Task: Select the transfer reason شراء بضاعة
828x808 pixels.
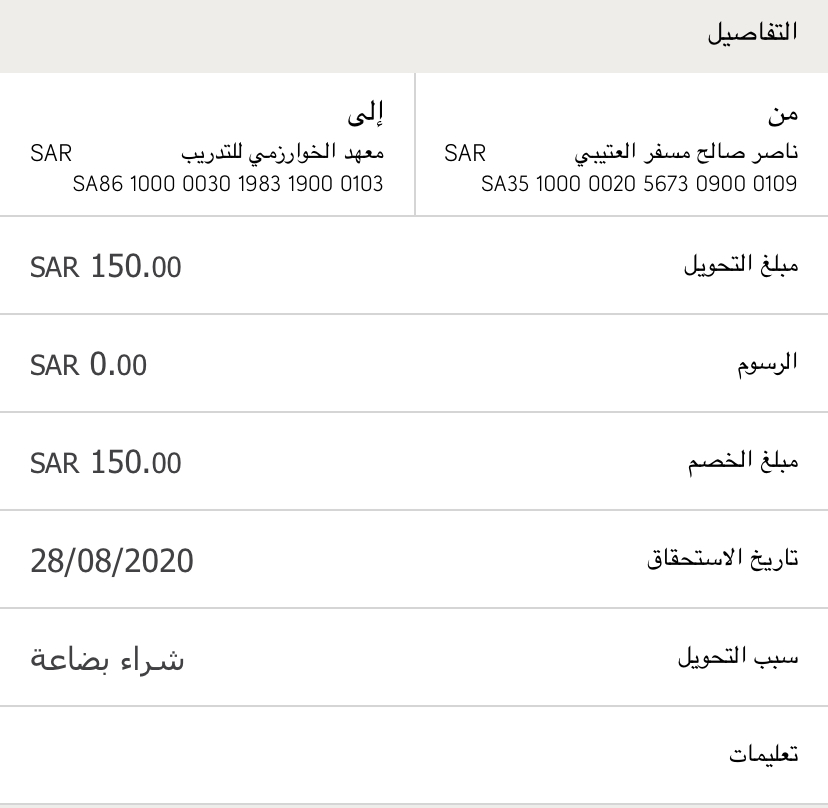Action: [108, 659]
